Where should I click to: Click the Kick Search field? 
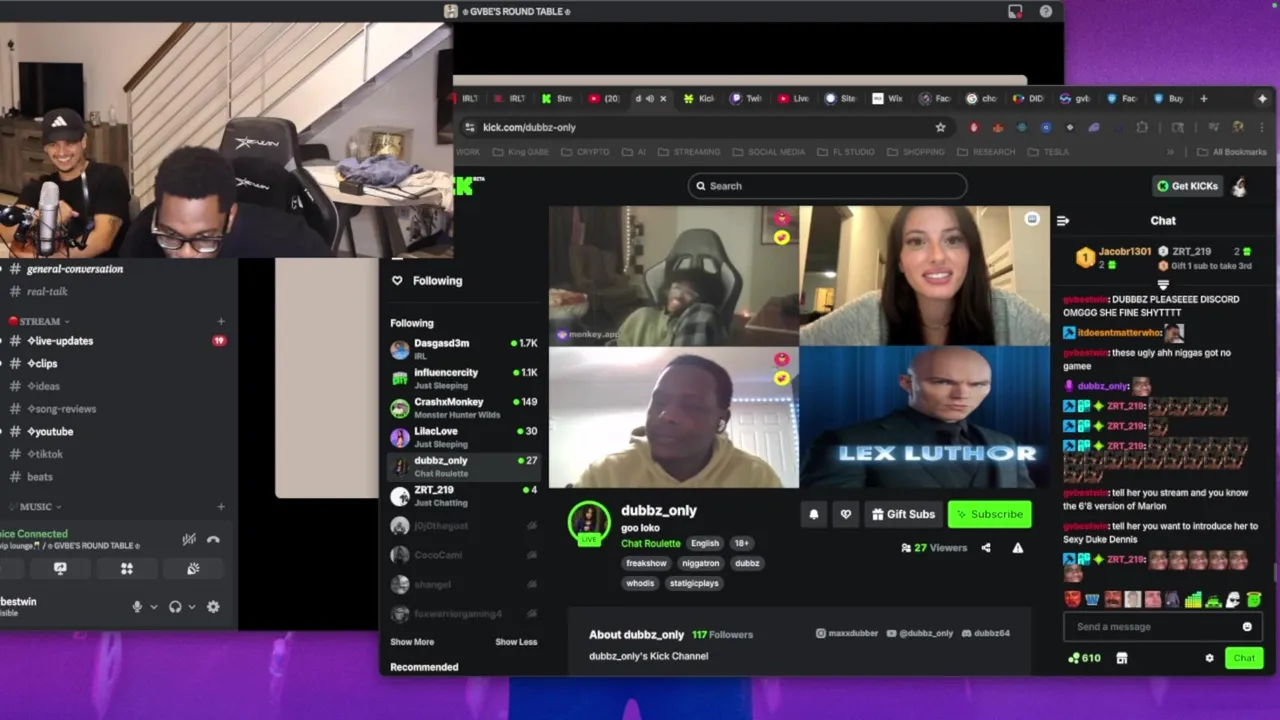[828, 186]
